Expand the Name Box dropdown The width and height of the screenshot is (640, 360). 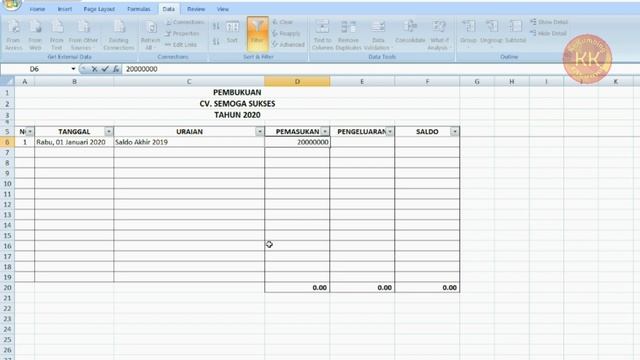pyautogui.click(x=73, y=69)
